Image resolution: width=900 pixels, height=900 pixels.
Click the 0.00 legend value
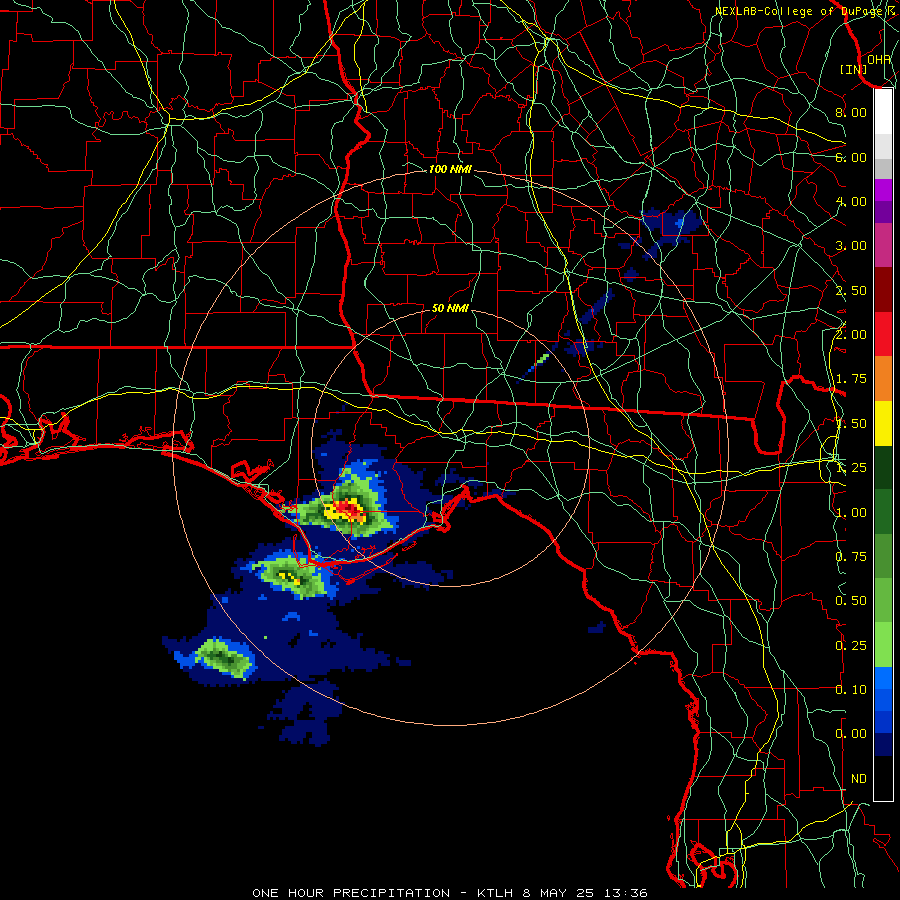tap(851, 734)
